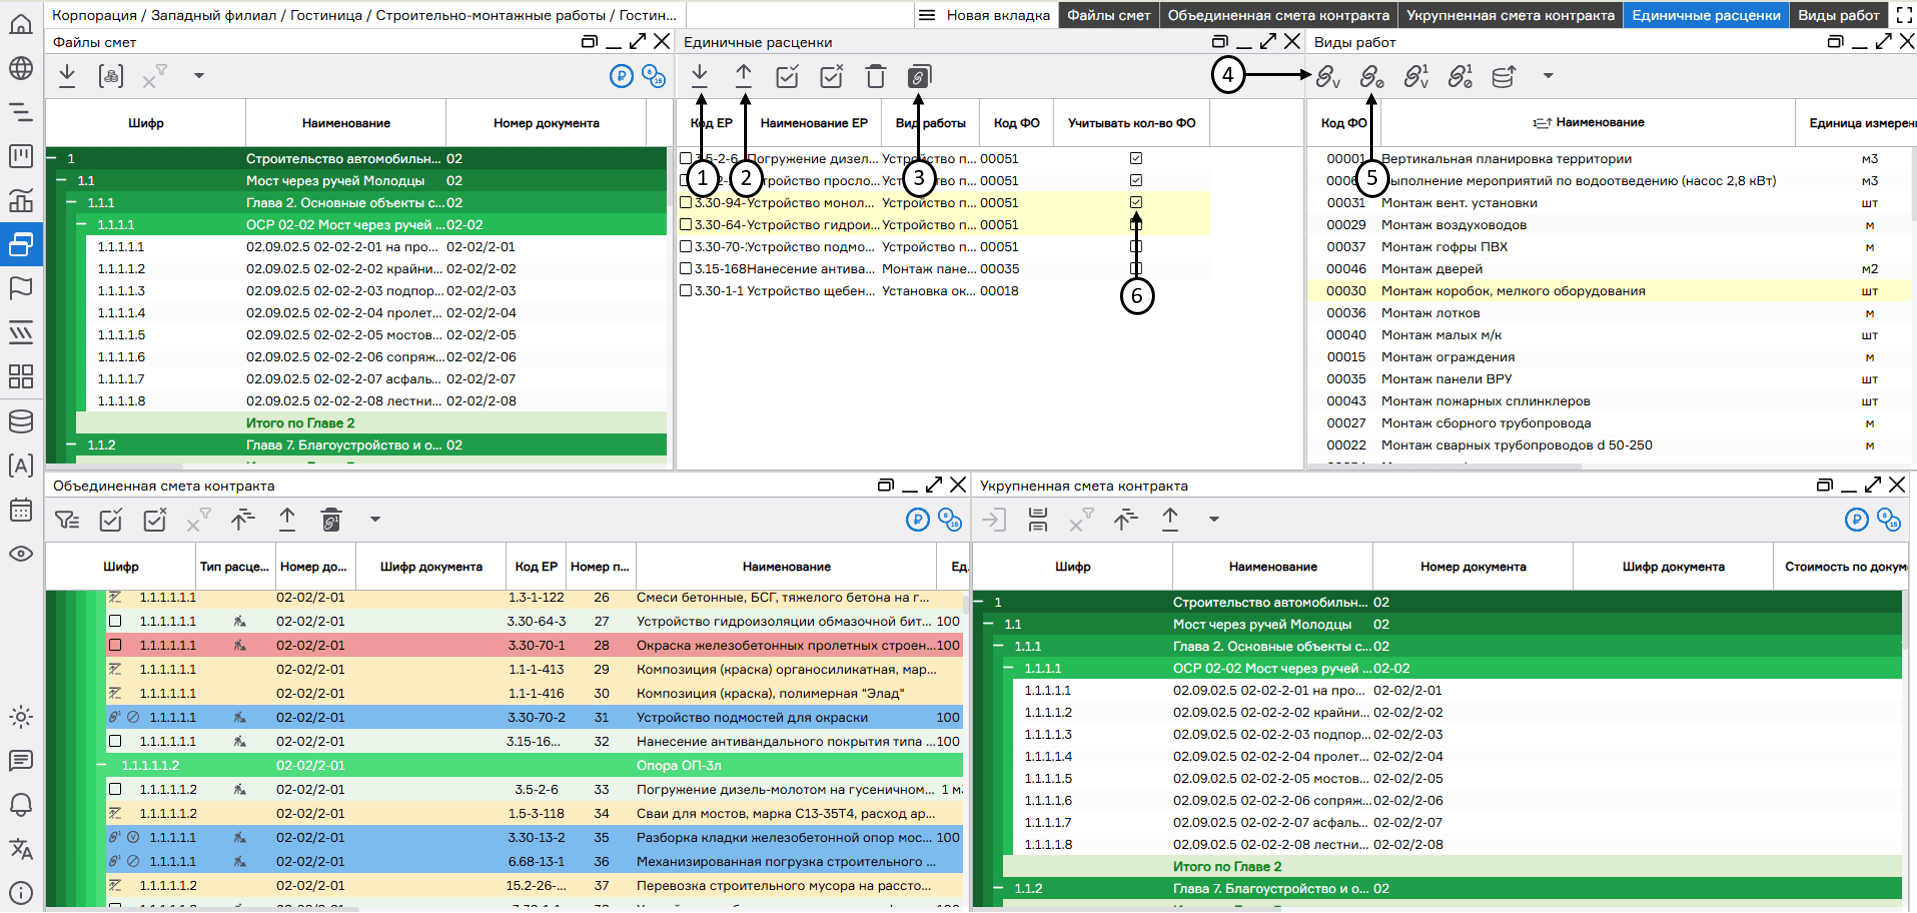Open the Объединенная смета контракта tab
The width and height of the screenshot is (1917, 913).
(x=1278, y=15)
